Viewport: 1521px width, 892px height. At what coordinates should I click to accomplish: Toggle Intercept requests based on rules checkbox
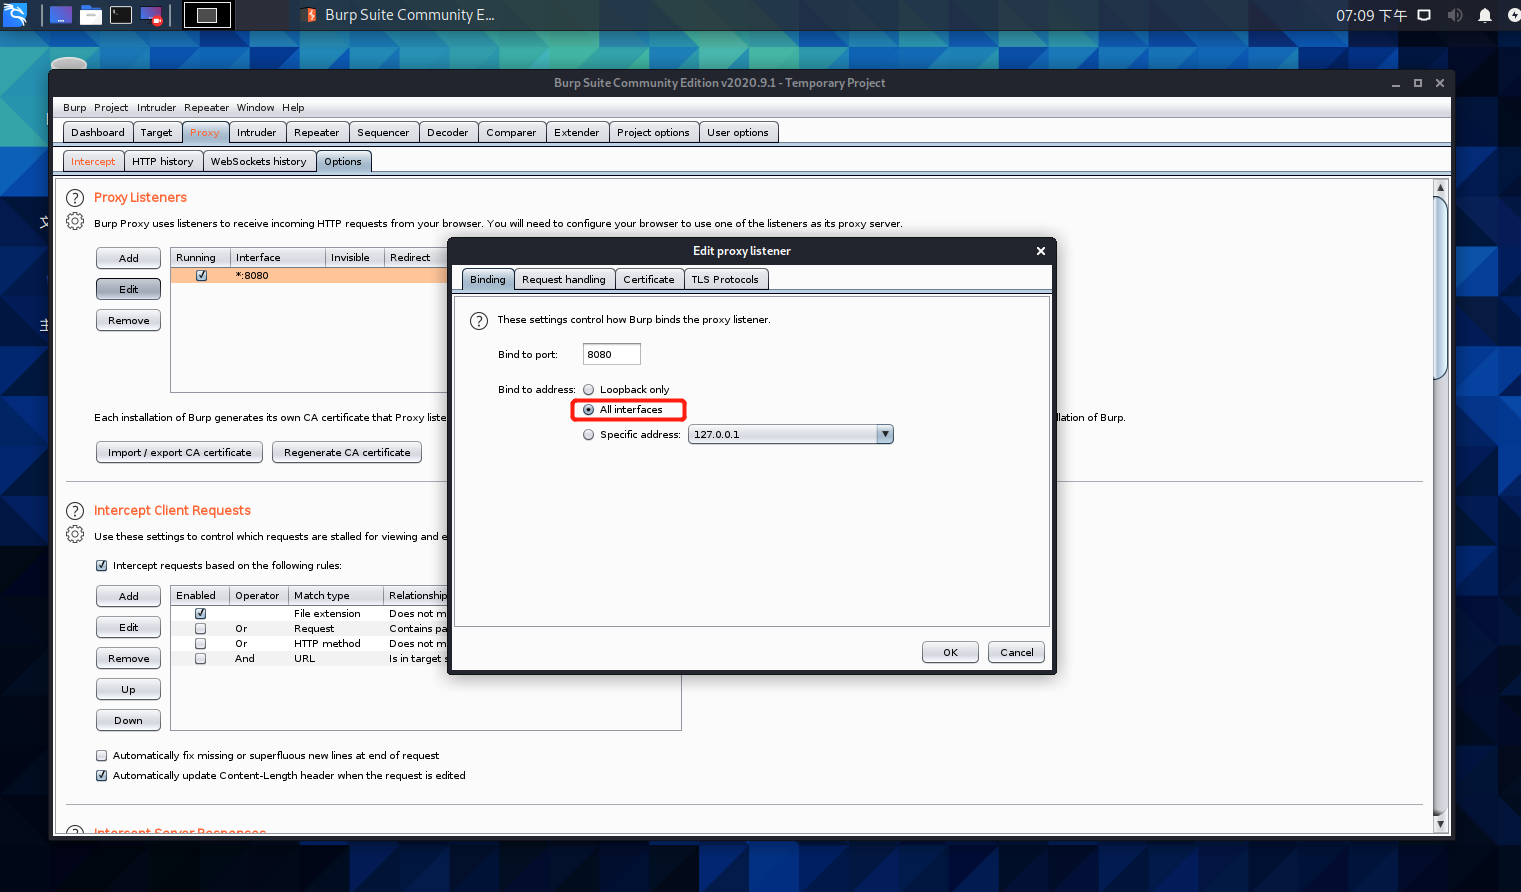(101, 566)
